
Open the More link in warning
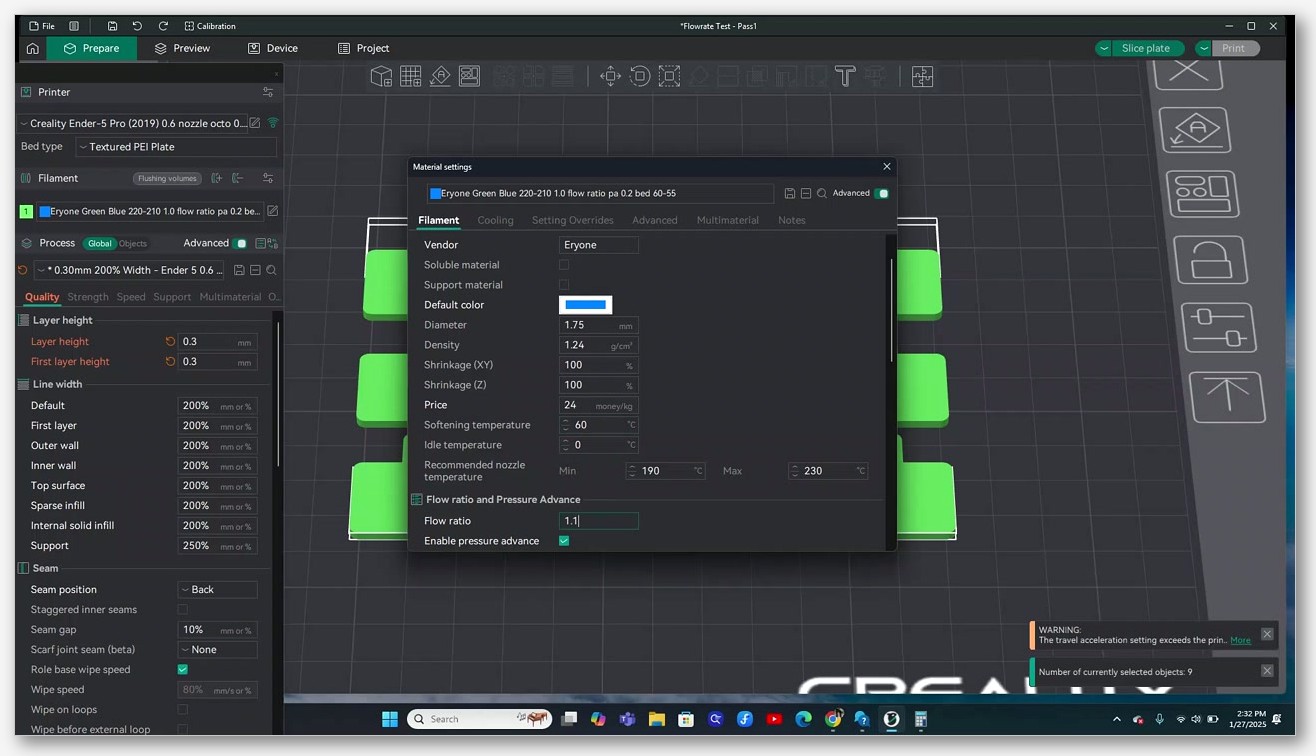pyautogui.click(x=1240, y=640)
